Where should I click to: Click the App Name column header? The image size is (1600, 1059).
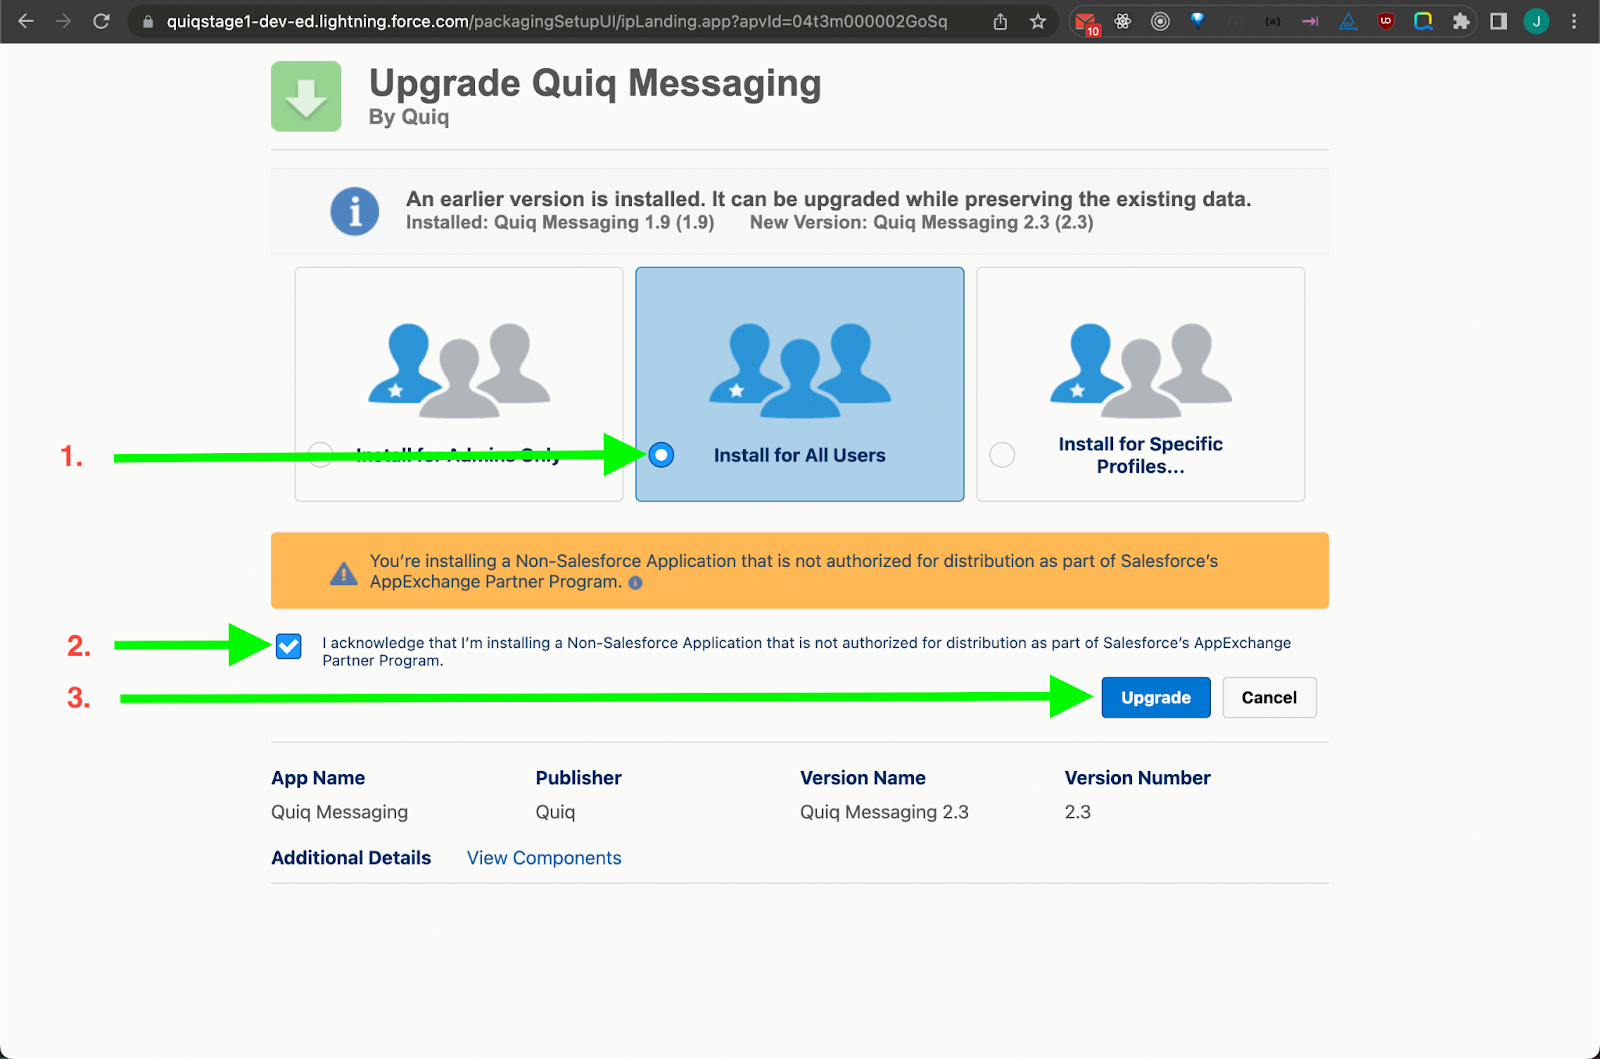click(318, 778)
